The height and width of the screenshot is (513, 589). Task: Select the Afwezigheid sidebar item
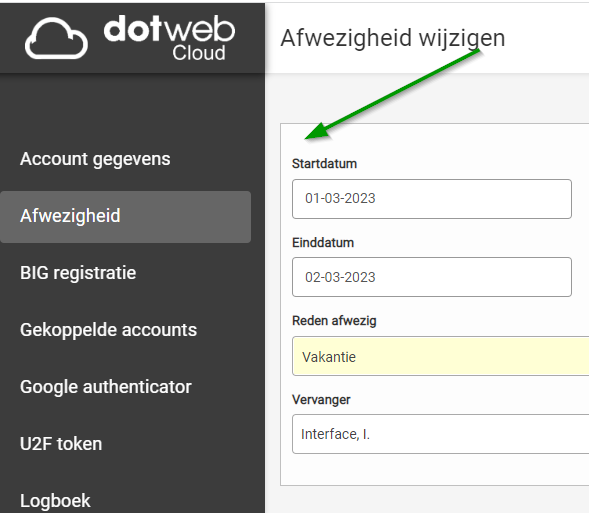(125, 217)
